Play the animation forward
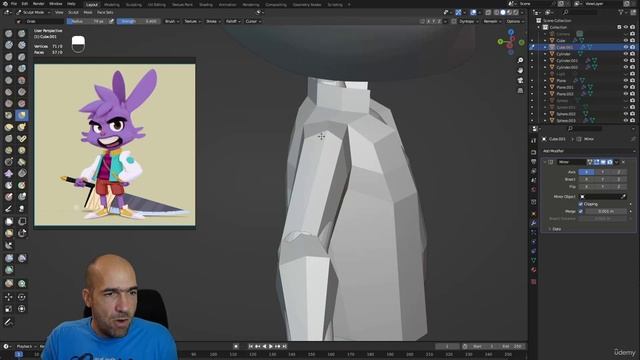Image resolution: width=640 pixels, height=360 pixels. click(x=271, y=347)
